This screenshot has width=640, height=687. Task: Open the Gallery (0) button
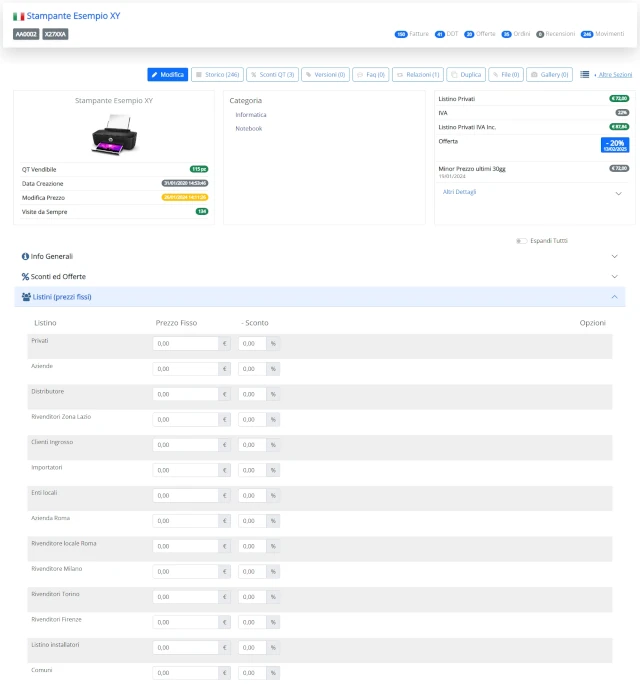pyautogui.click(x=549, y=74)
